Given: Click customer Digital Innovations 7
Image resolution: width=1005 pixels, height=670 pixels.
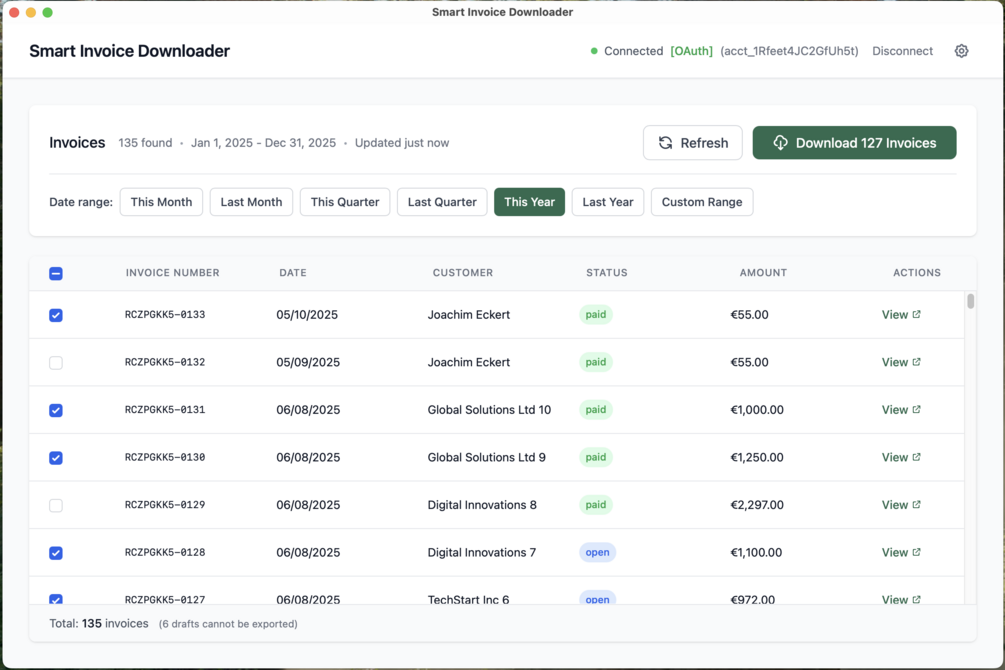Looking at the screenshot, I should 481,552.
